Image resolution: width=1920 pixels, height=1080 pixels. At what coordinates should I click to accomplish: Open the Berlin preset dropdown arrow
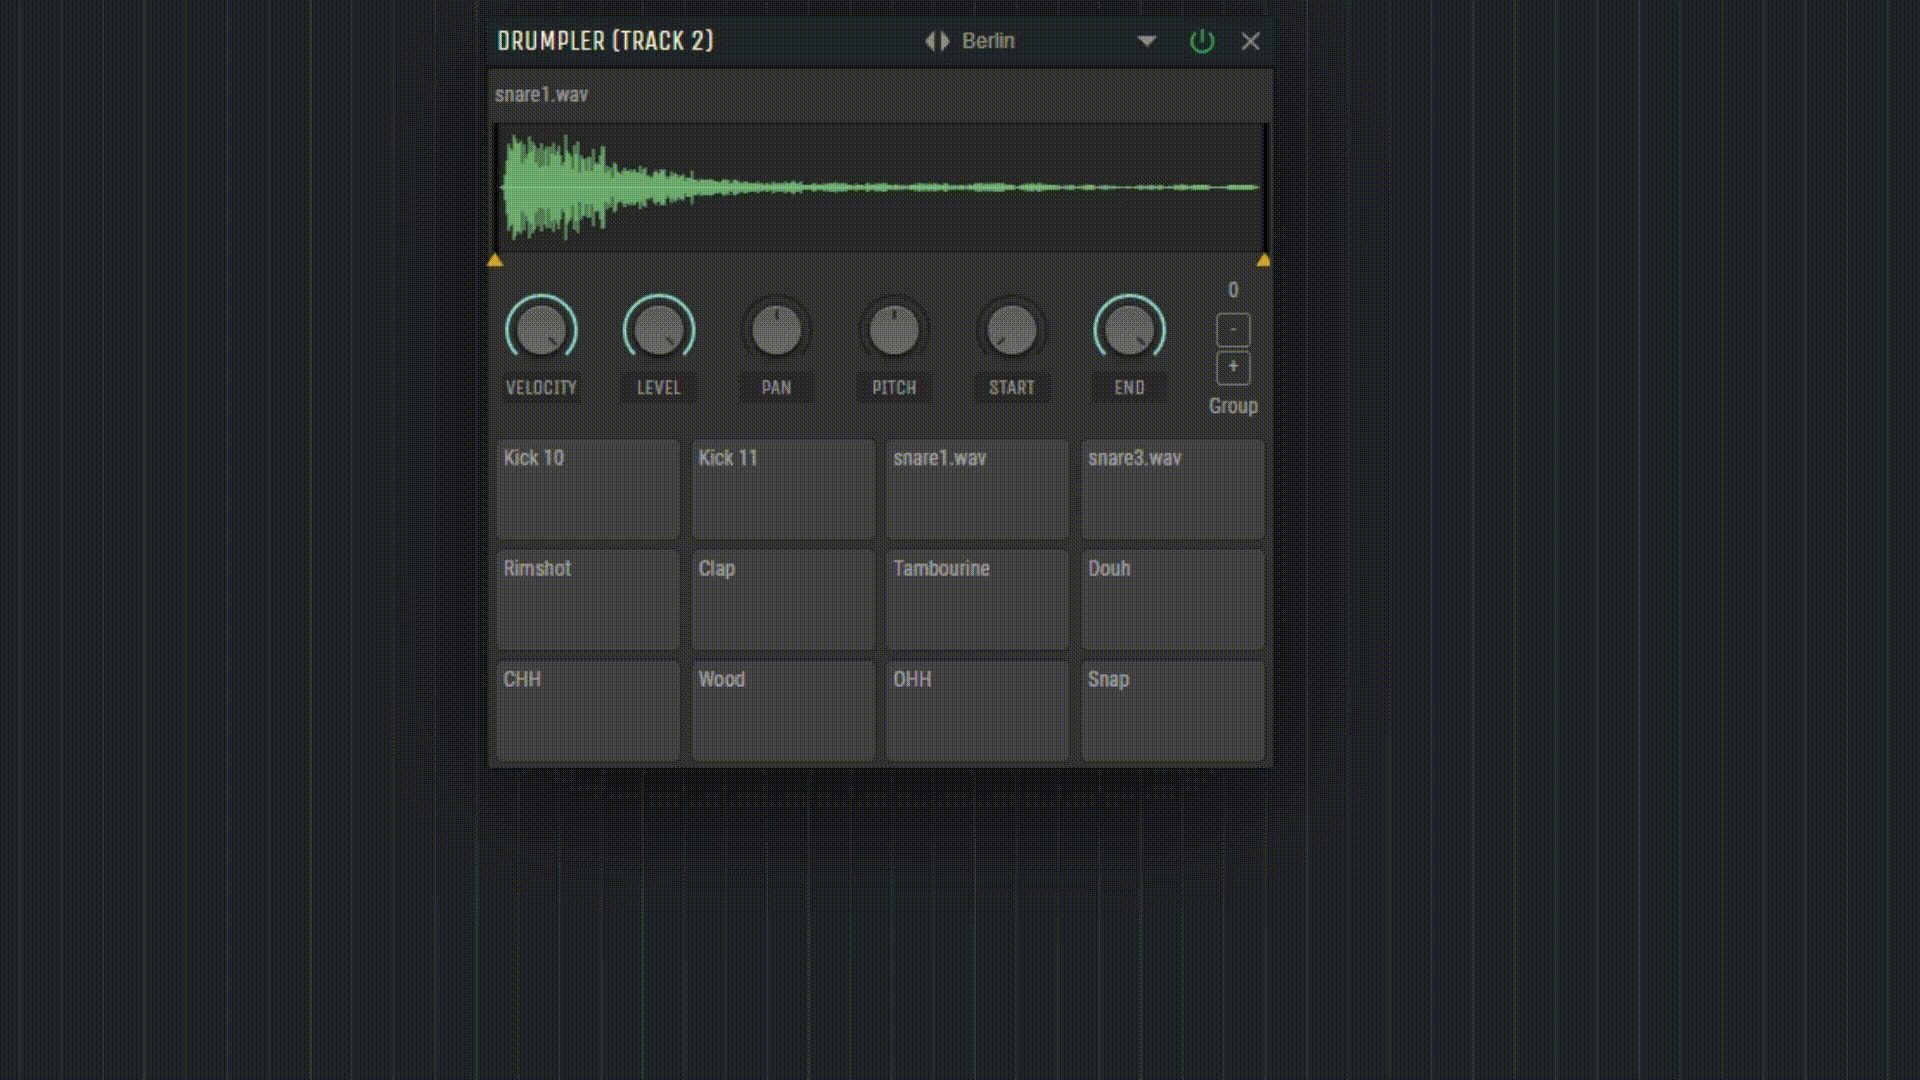click(x=1146, y=42)
